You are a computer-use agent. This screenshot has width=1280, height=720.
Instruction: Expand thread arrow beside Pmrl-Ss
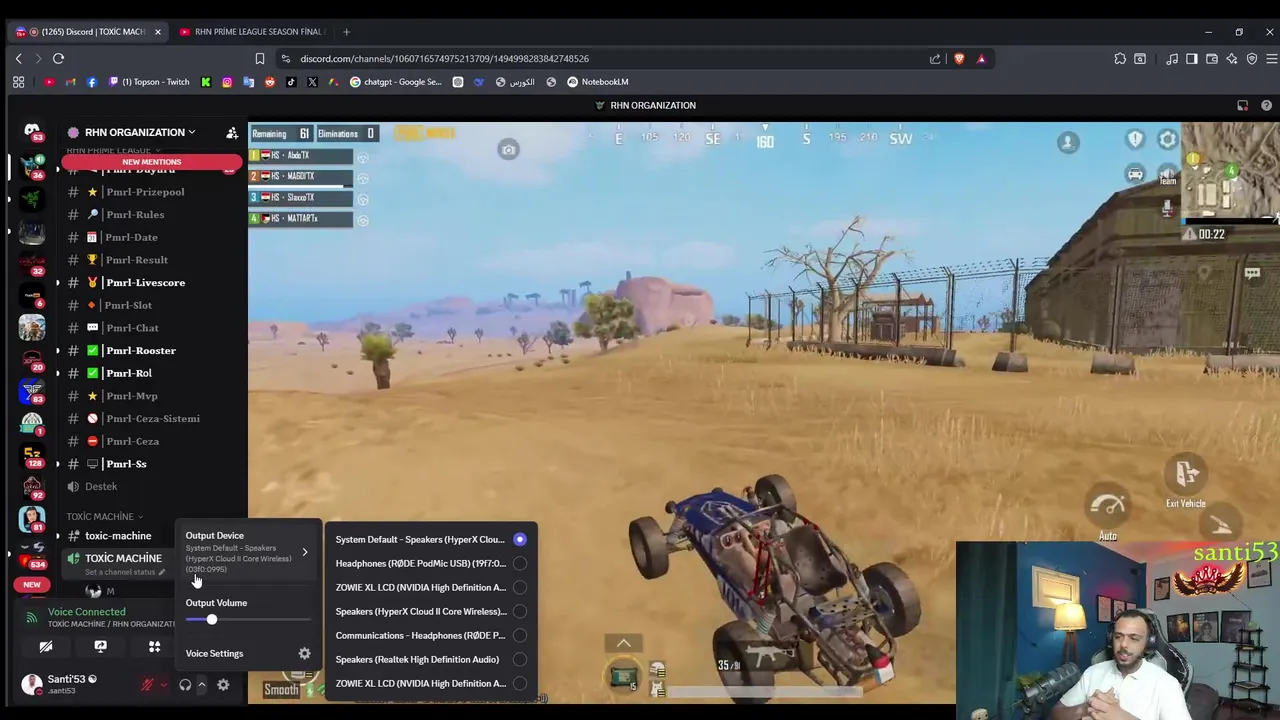point(57,464)
